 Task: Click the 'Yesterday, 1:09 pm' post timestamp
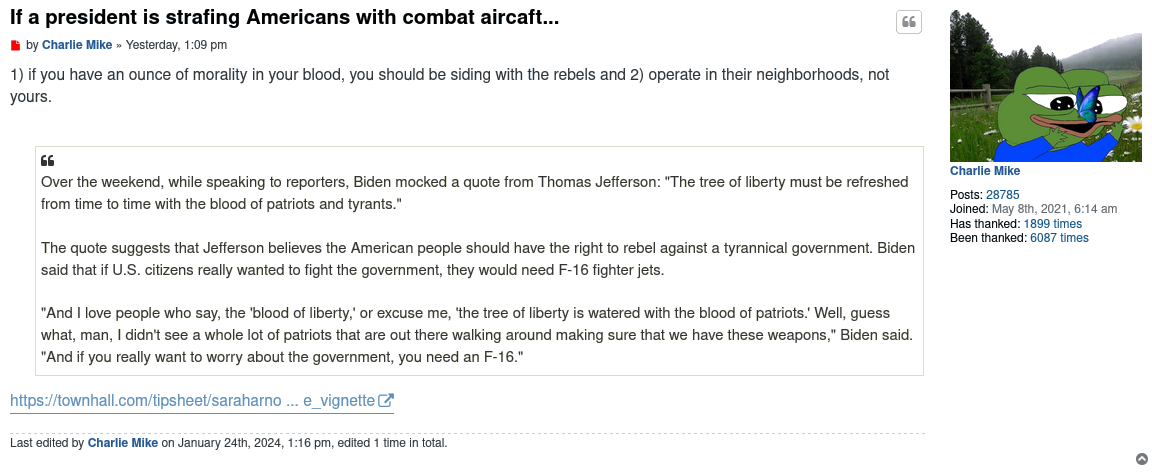tap(176, 45)
